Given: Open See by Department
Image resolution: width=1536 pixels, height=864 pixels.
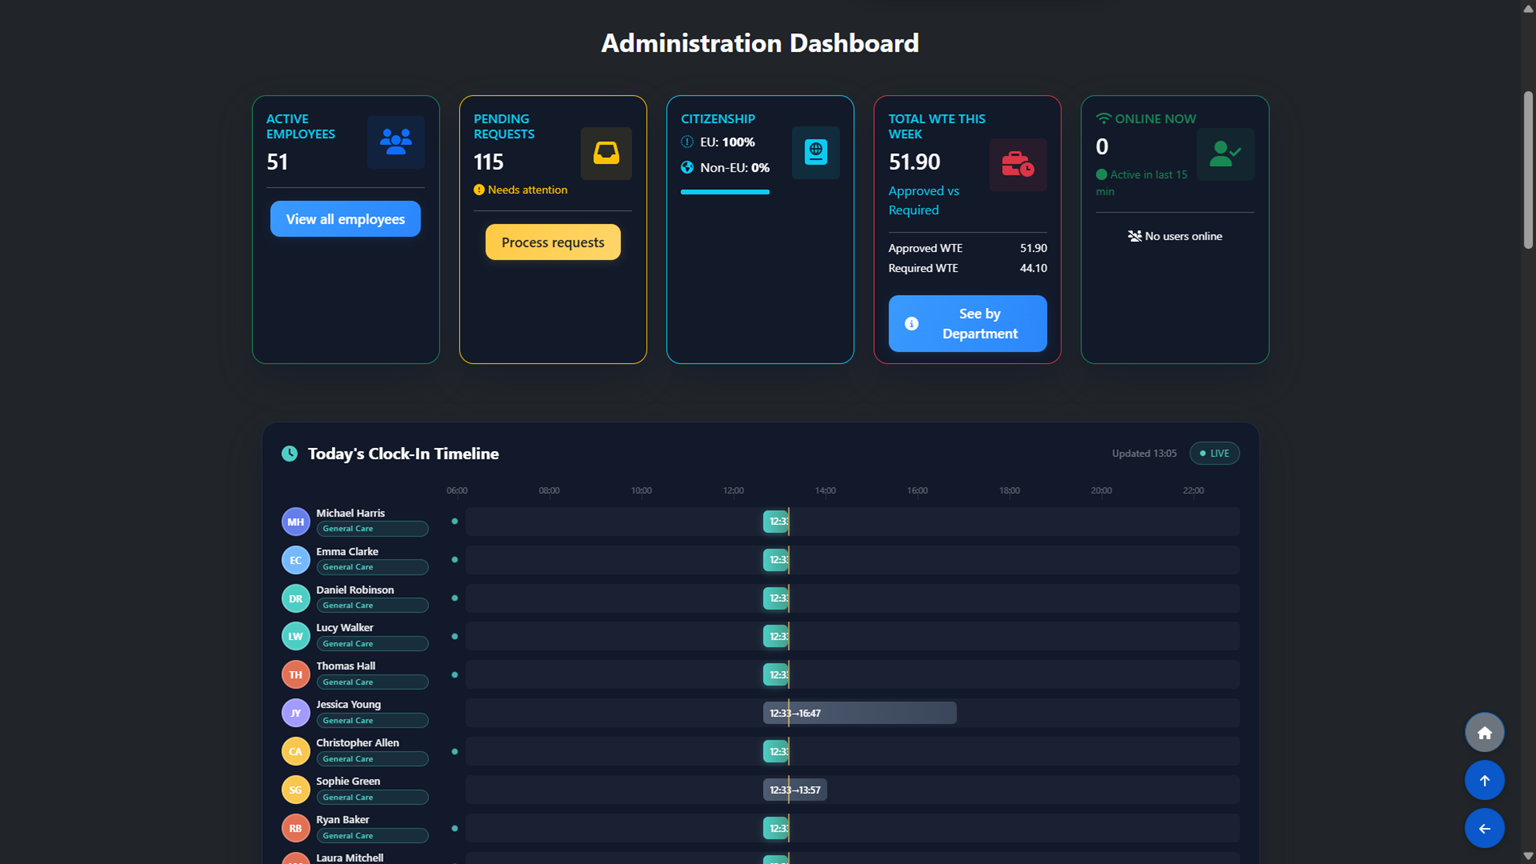Looking at the screenshot, I should 967,324.
